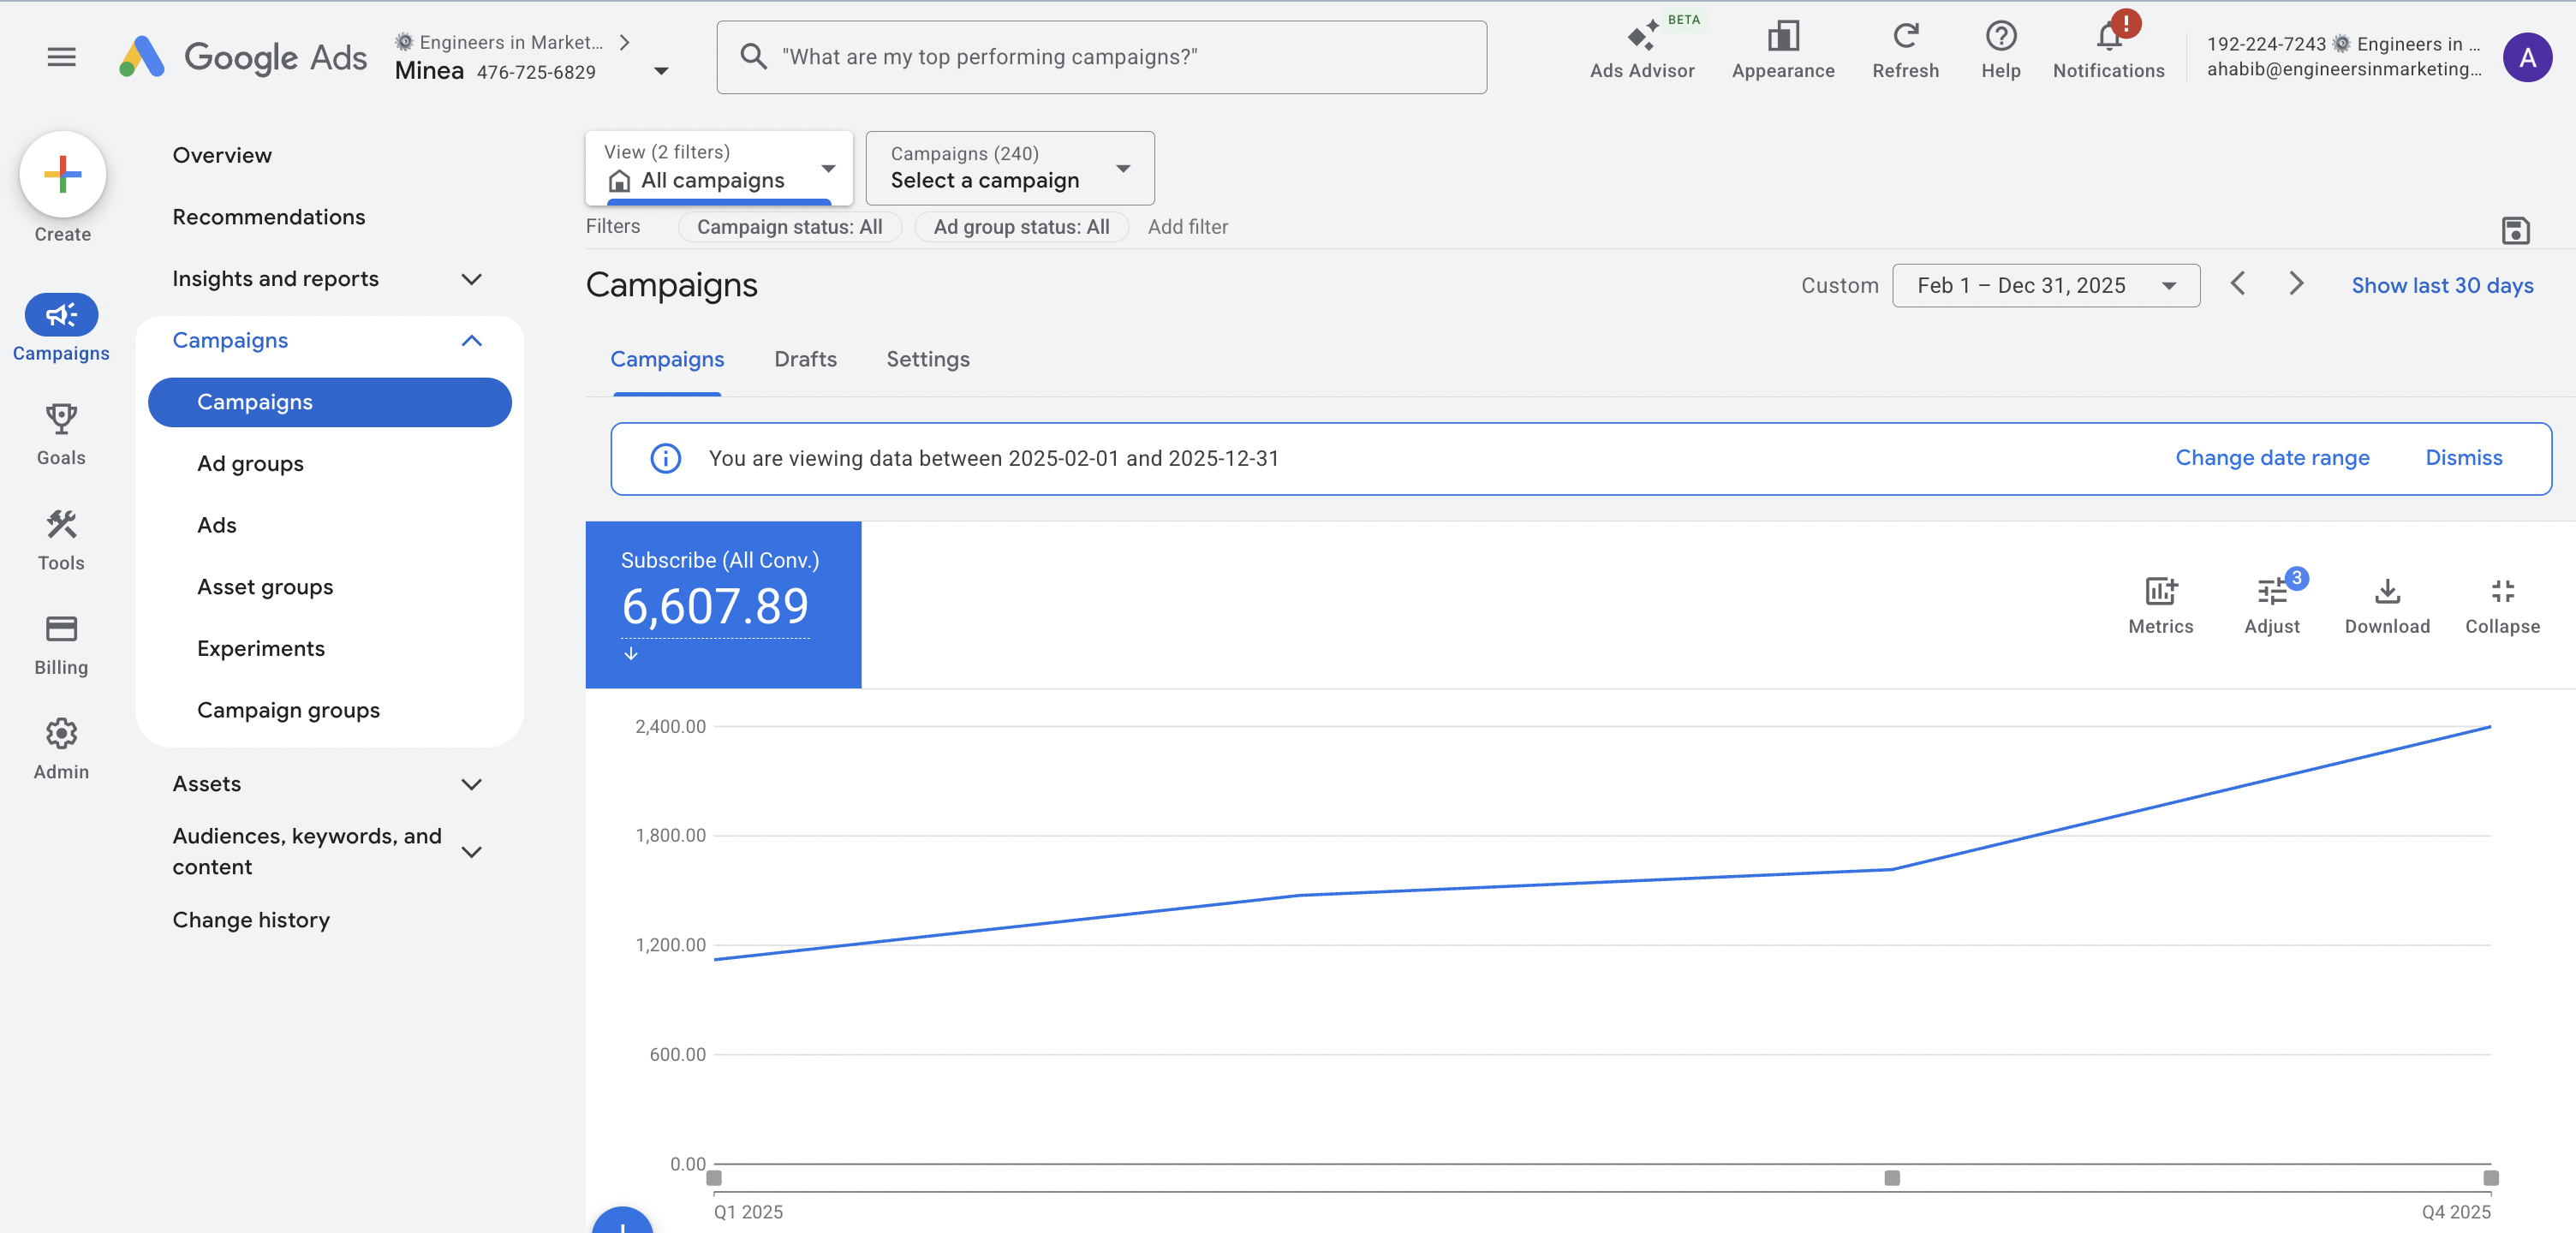This screenshot has height=1233, width=2576.
Task: Open the Goals trophy section
Action: [61, 420]
